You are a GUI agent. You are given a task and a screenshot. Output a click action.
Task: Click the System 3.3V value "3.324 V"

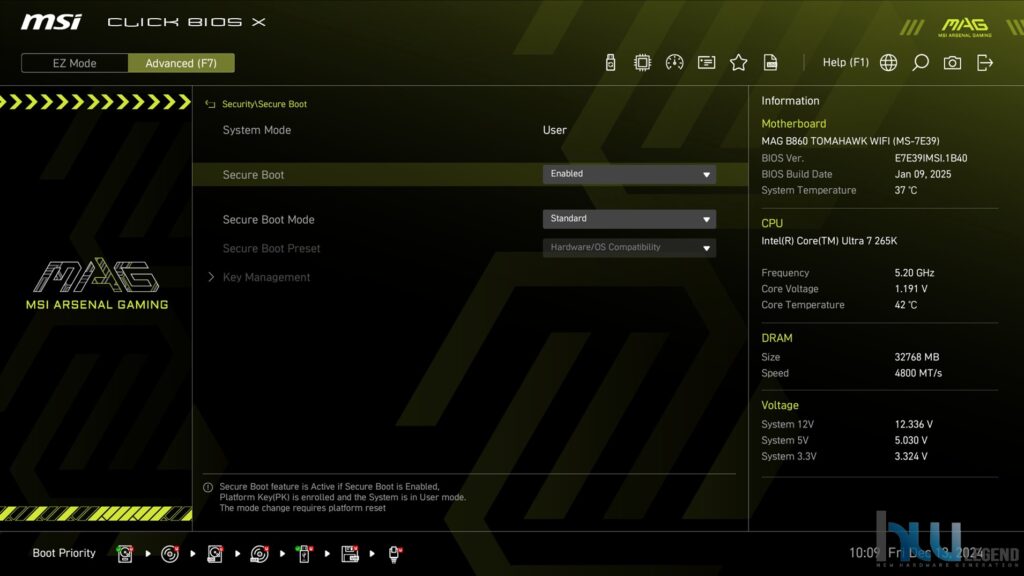(911, 456)
